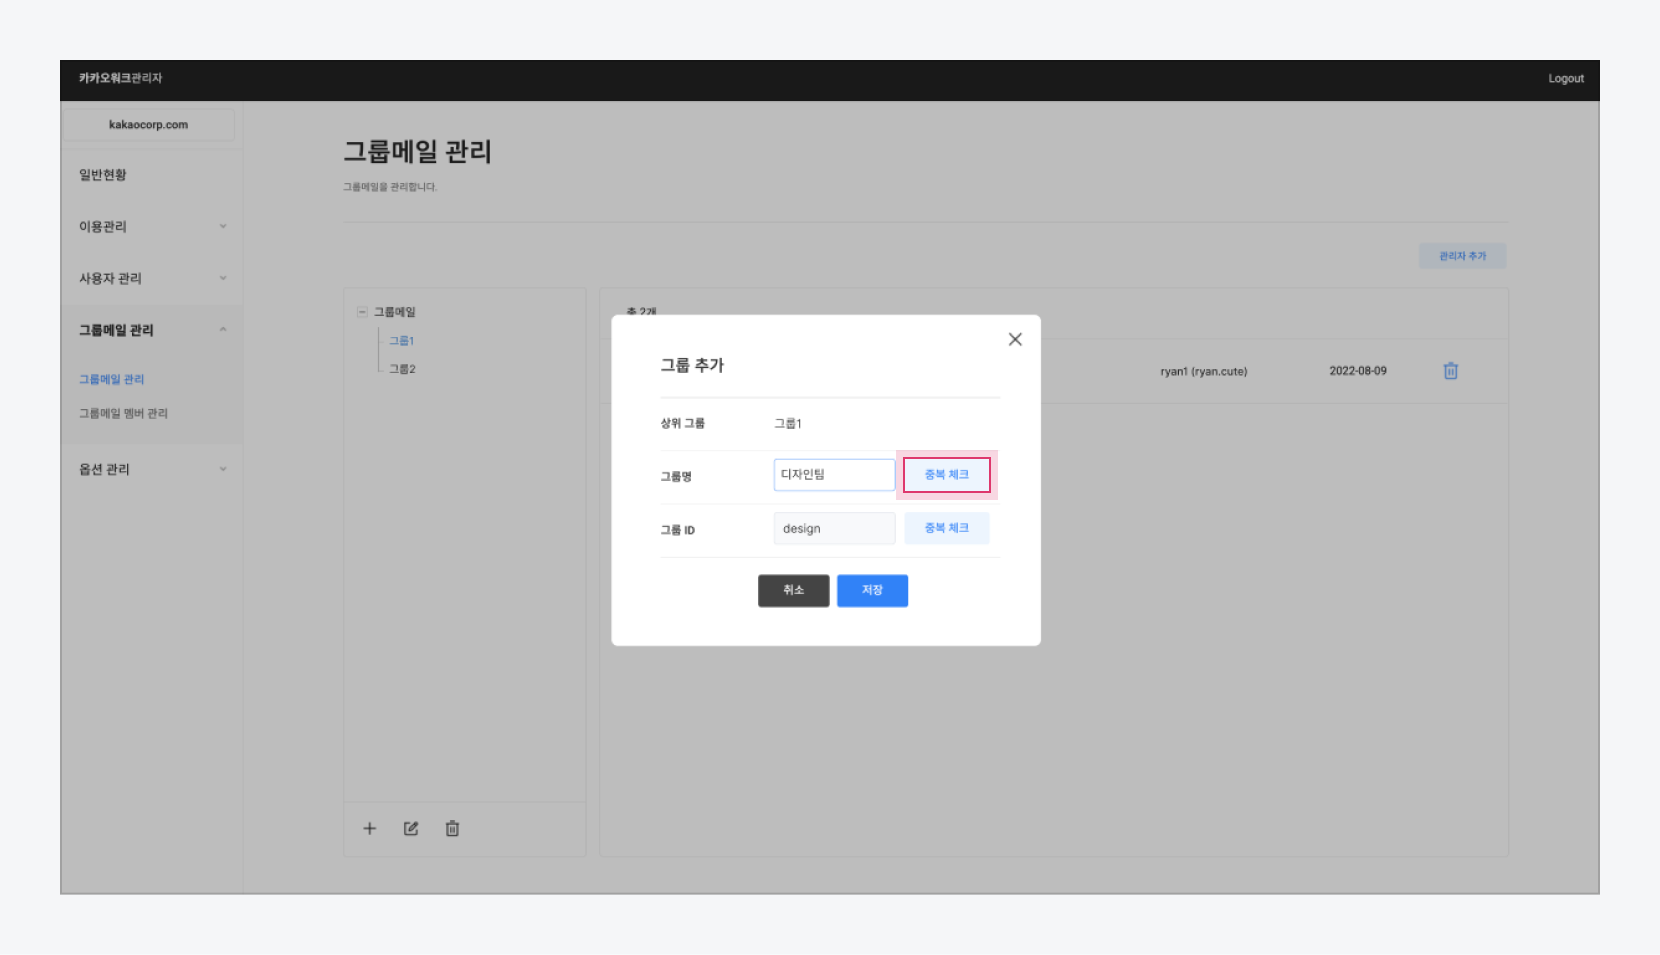
Task: Open 그룹메일 멤버 관리 submenu item
Action: pyautogui.click(x=123, y=413)
